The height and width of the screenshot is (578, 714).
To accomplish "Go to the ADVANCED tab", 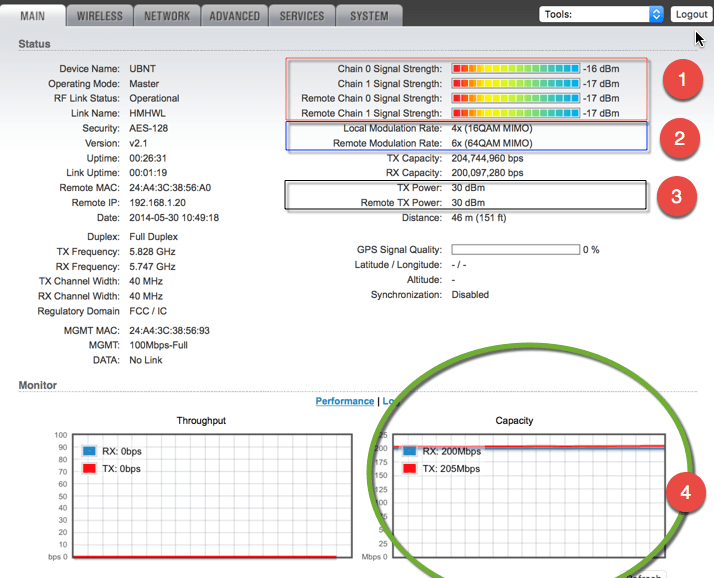I will (x=235, y=16).
